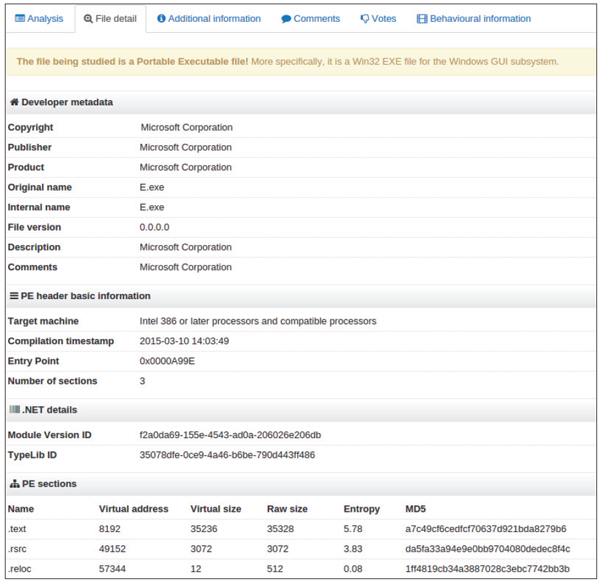Select the File version value 0.0.0.0
This screenshot has width=600, height=582.
pos(154,227)
